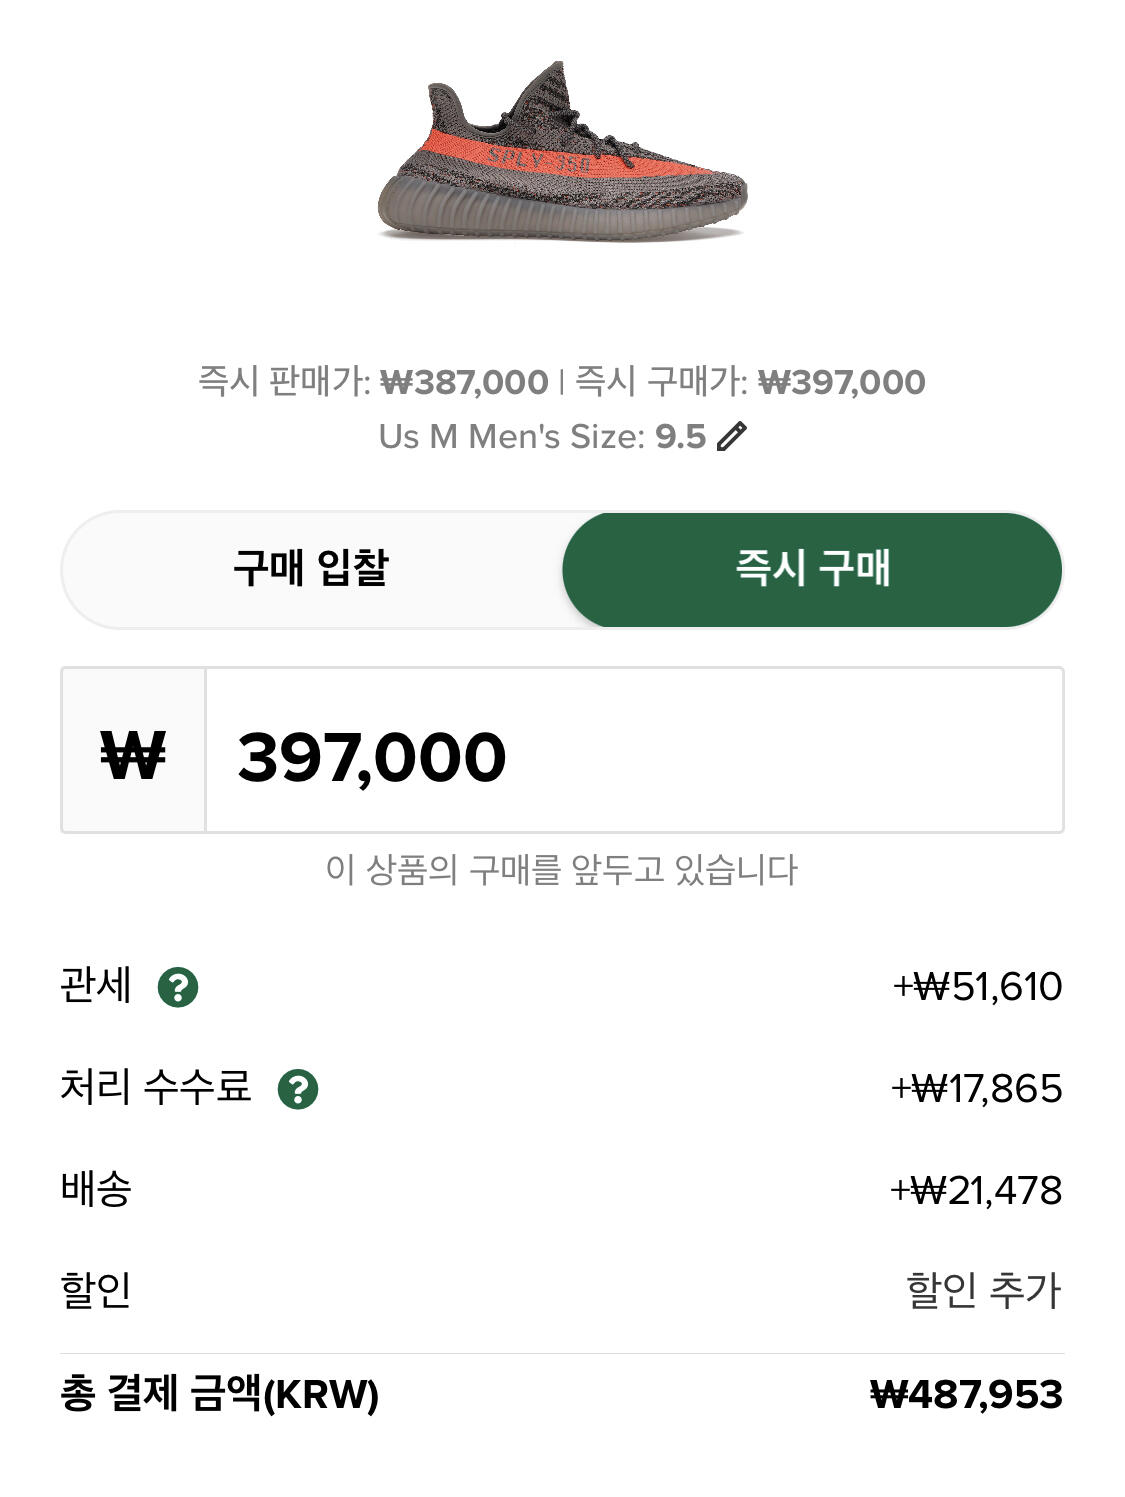Click the pencil icon to edit size
Image resolution: width=1125 pixels, height=1497 pixels.
click(732, 437)
